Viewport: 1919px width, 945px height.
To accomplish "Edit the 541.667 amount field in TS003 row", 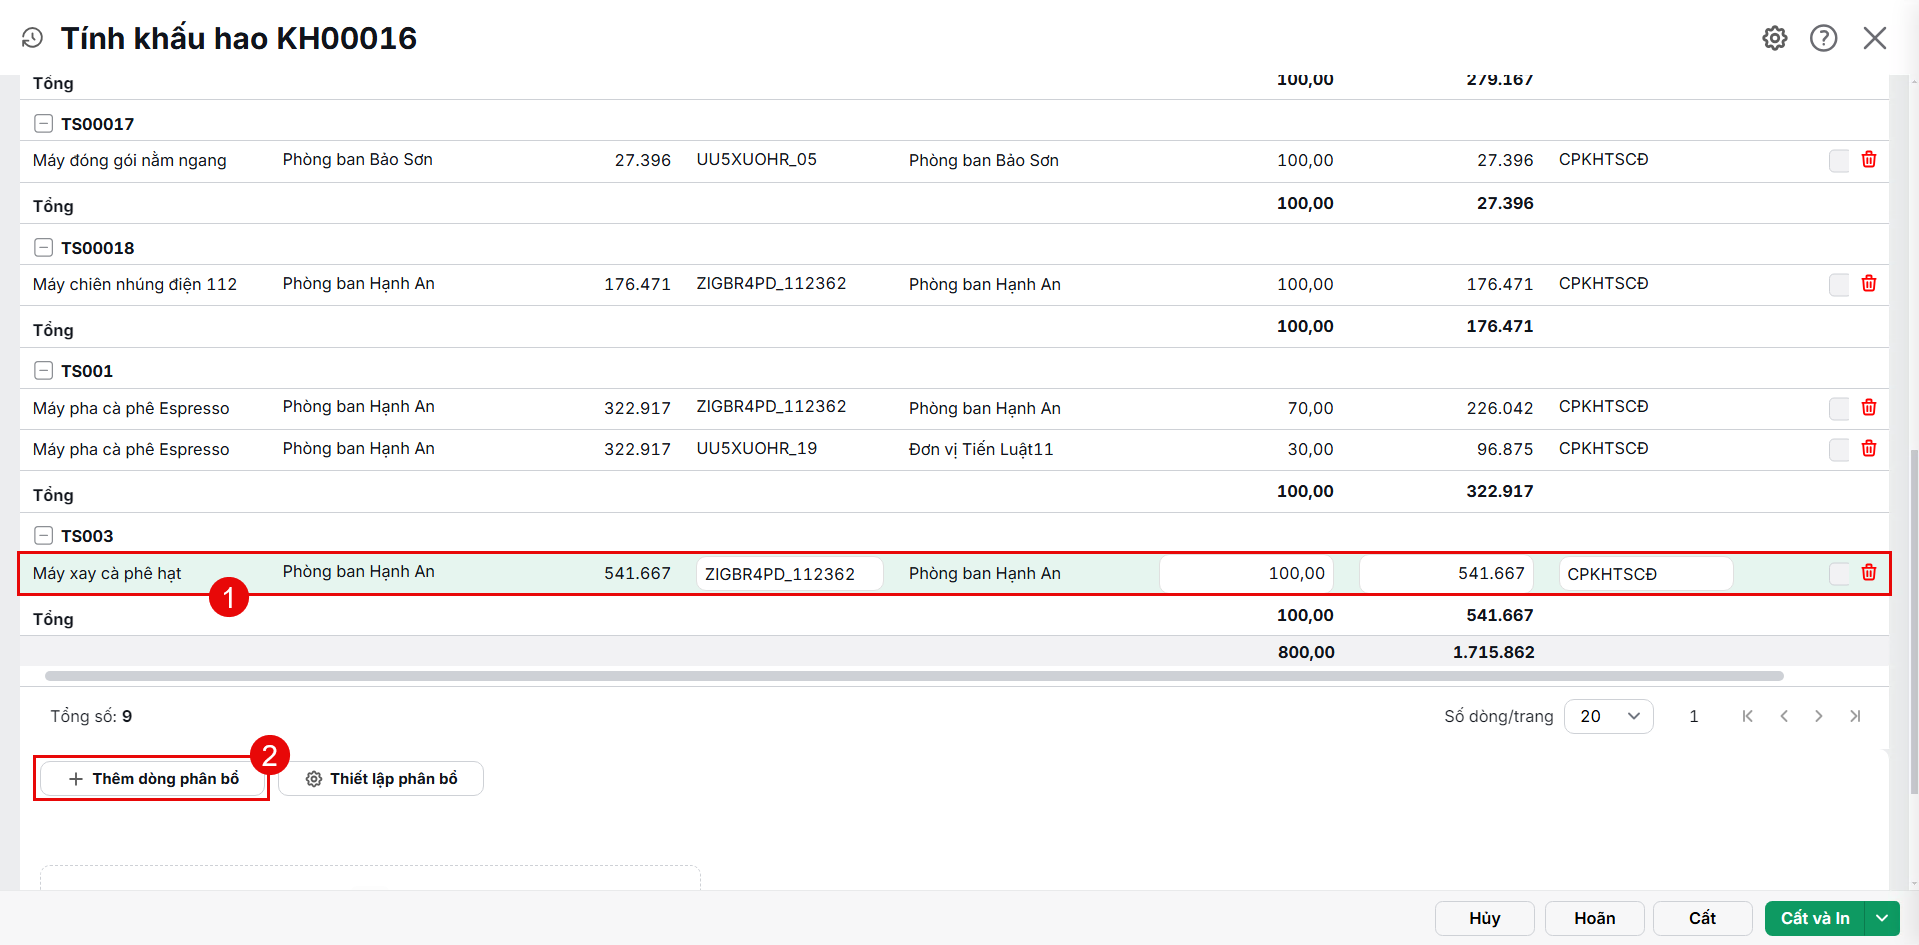I will [x=1446, y=574].
